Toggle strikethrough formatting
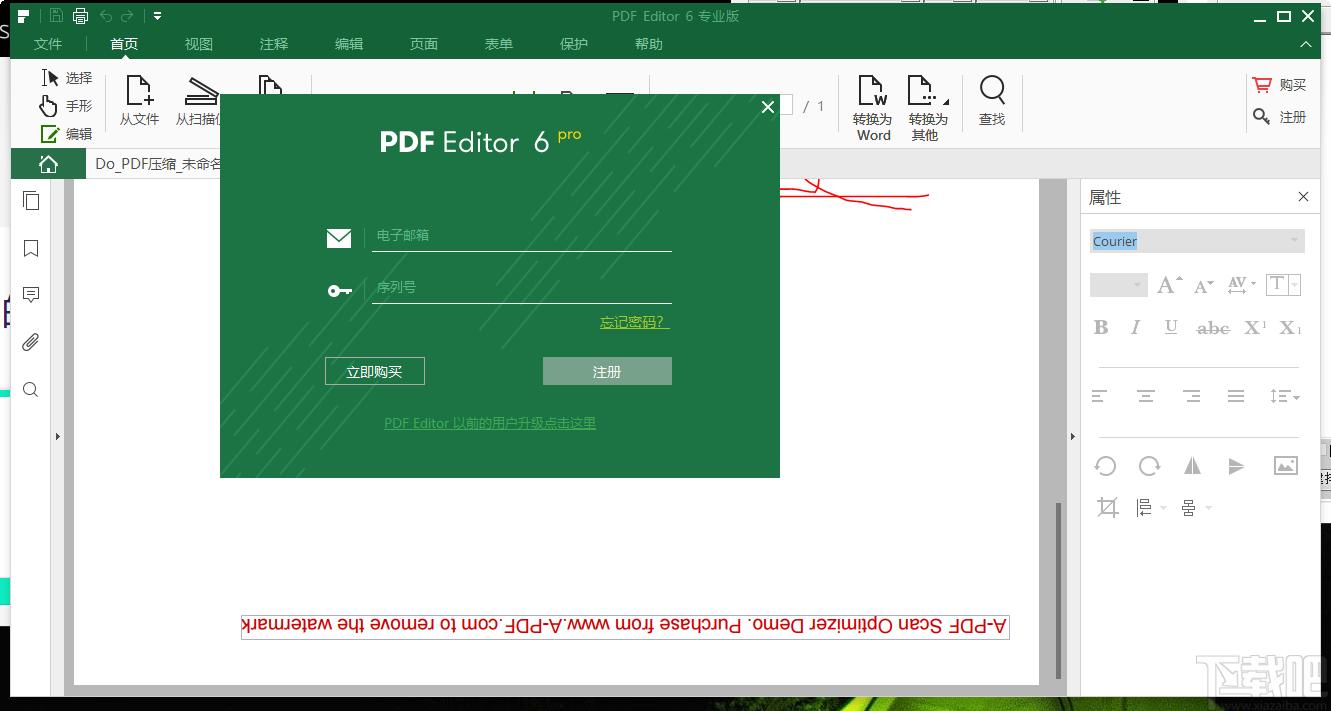 click(x=1213, y=328)
